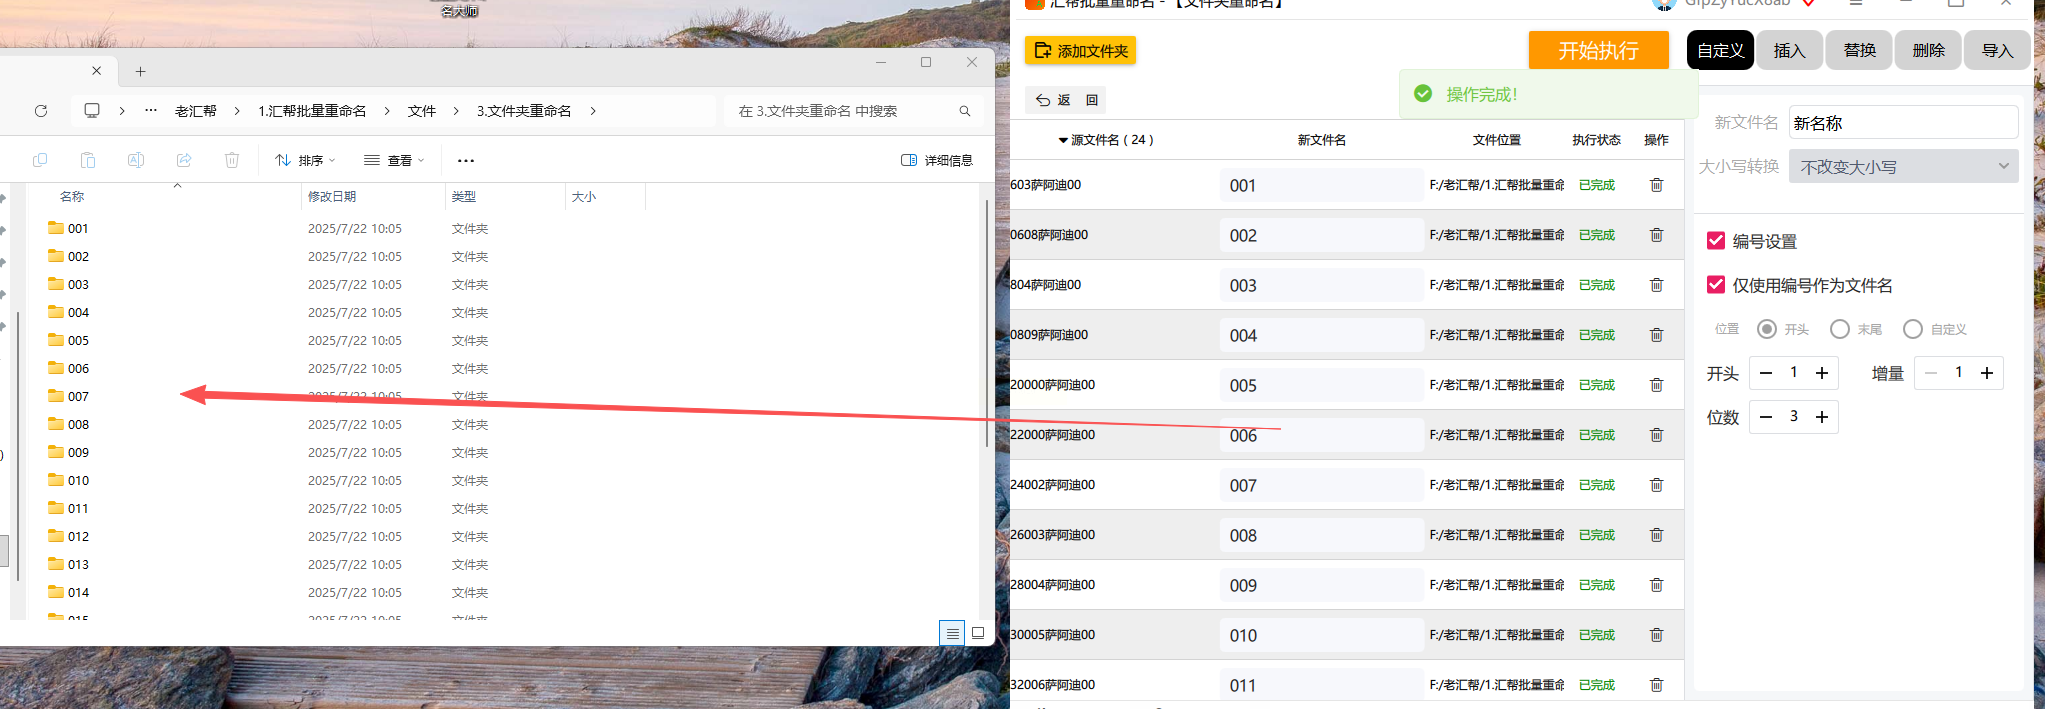This screenshot has height=709, width=2045.
Task: Open the 大小写转换 dropdown
Action: coord(1904,167)
